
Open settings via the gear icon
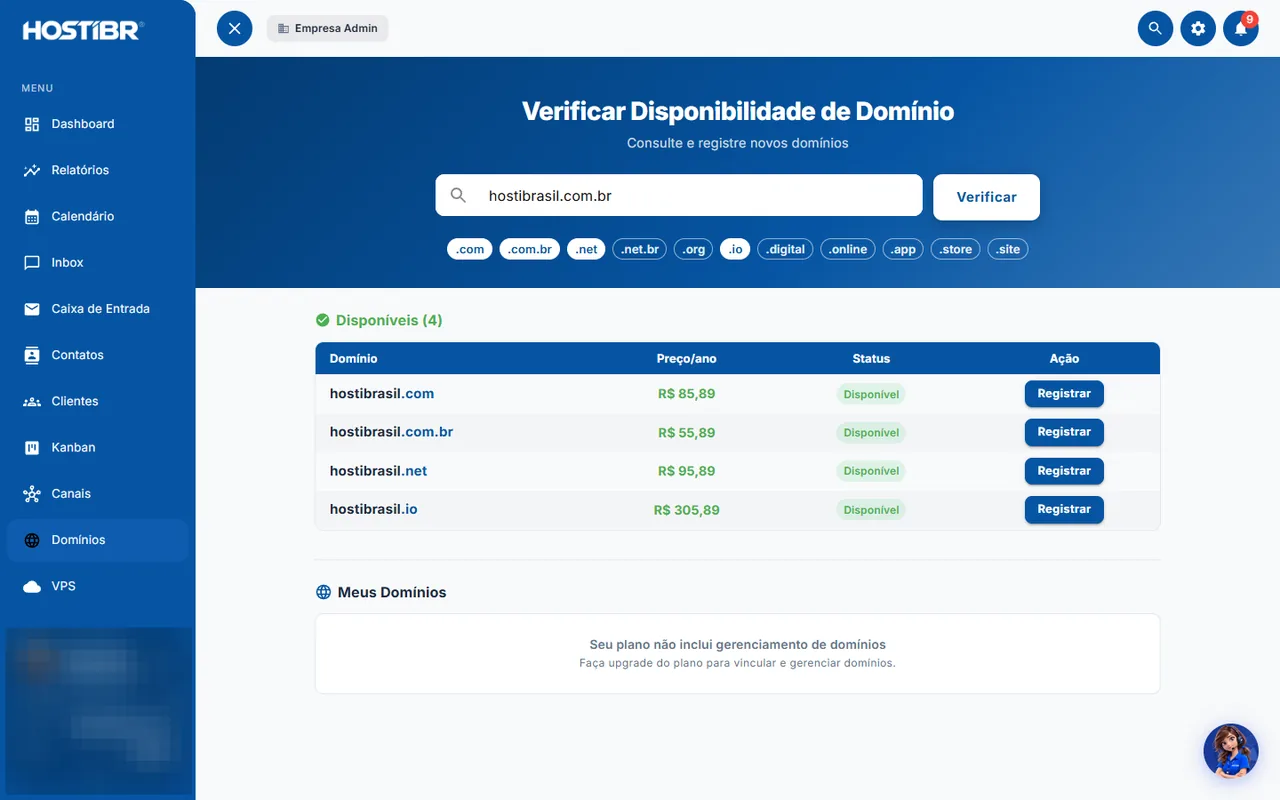click(x=1198, y=28)
